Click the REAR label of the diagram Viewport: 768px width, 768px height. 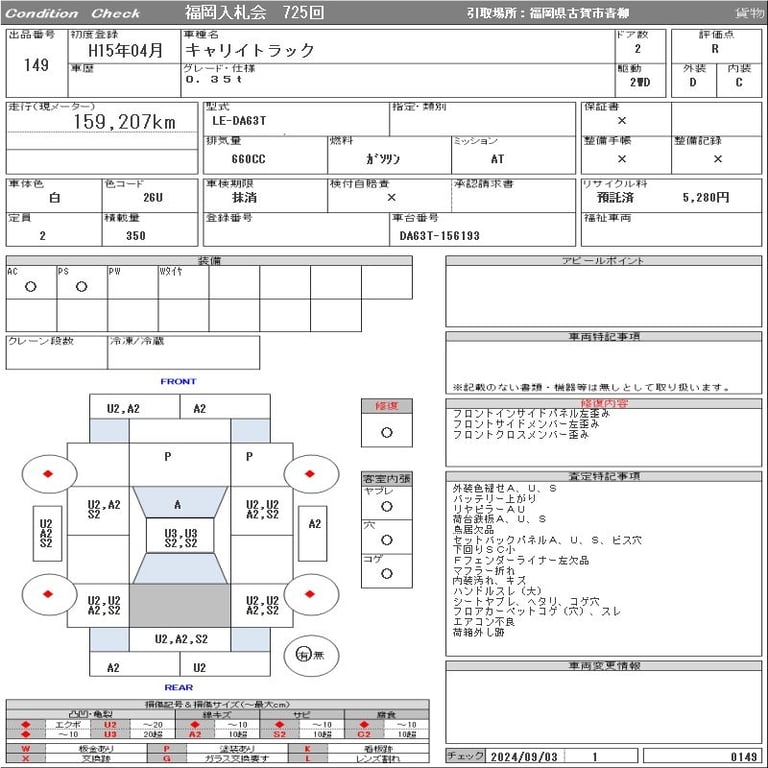[178, 687]
